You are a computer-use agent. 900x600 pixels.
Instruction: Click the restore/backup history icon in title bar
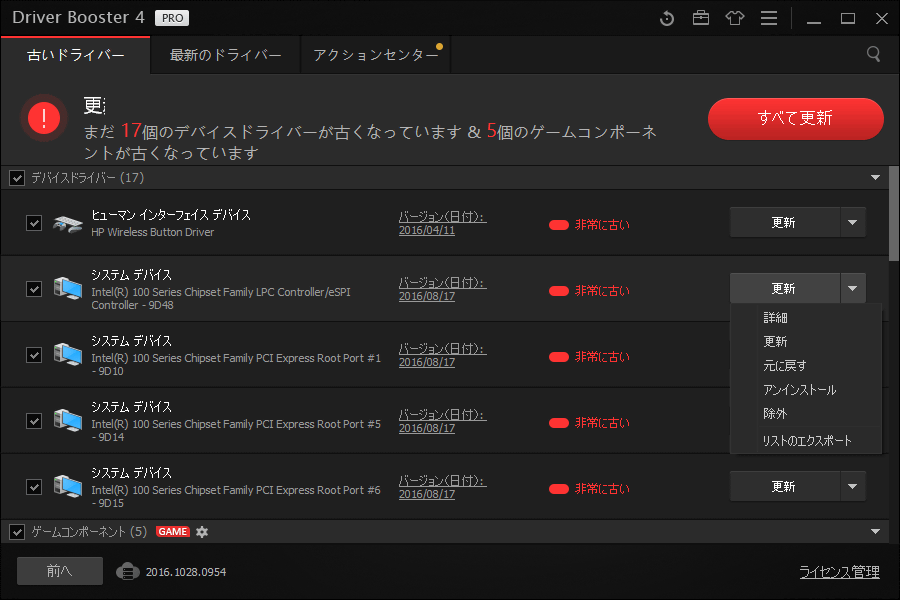(666, 18)
